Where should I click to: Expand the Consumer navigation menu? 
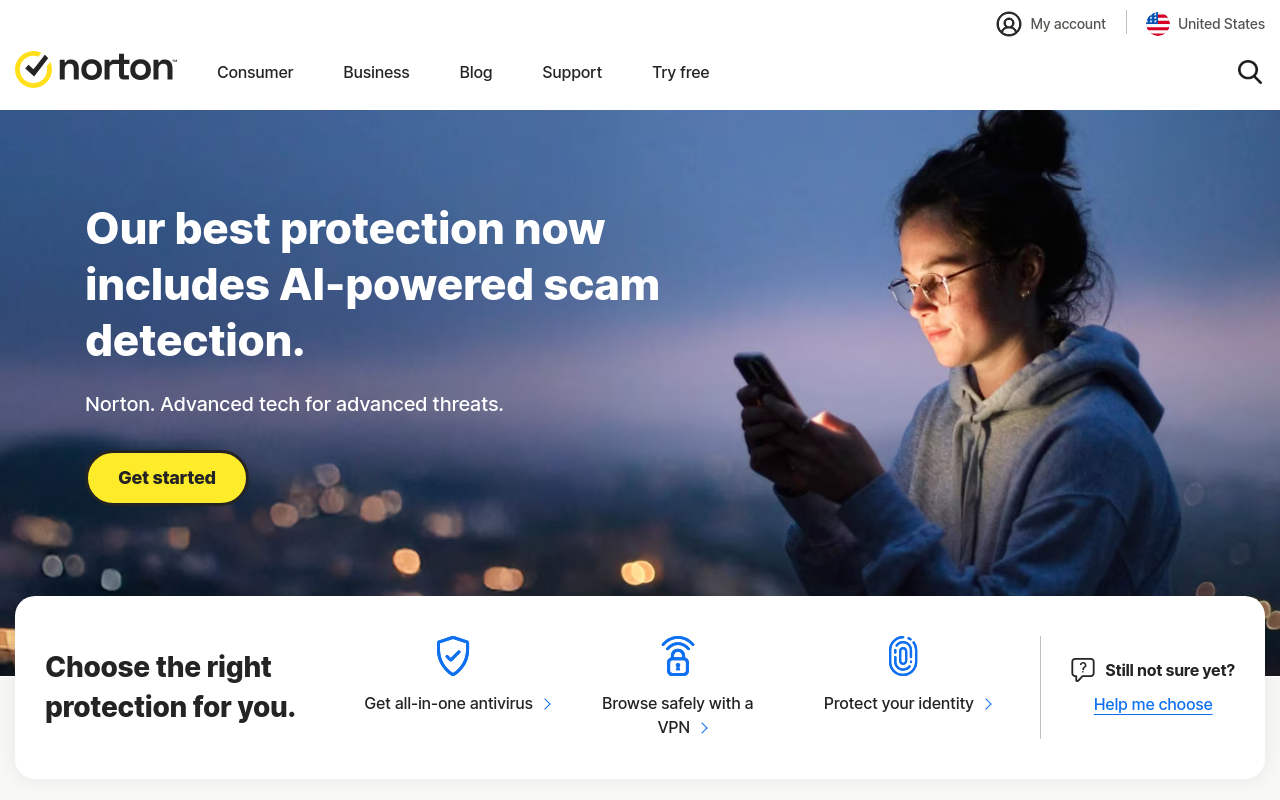coord(255,72)
